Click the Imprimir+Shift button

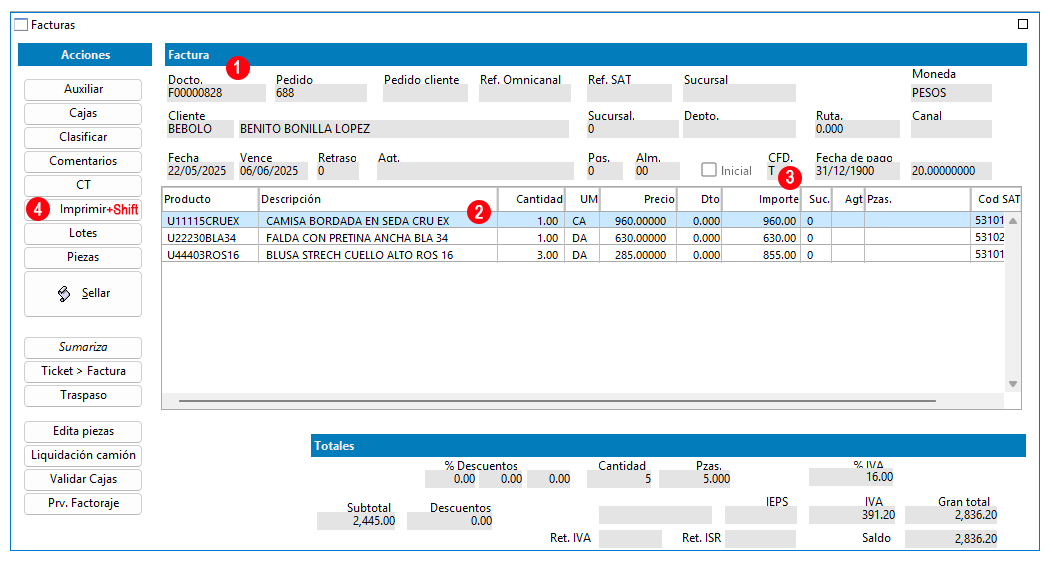pos(83,210)
